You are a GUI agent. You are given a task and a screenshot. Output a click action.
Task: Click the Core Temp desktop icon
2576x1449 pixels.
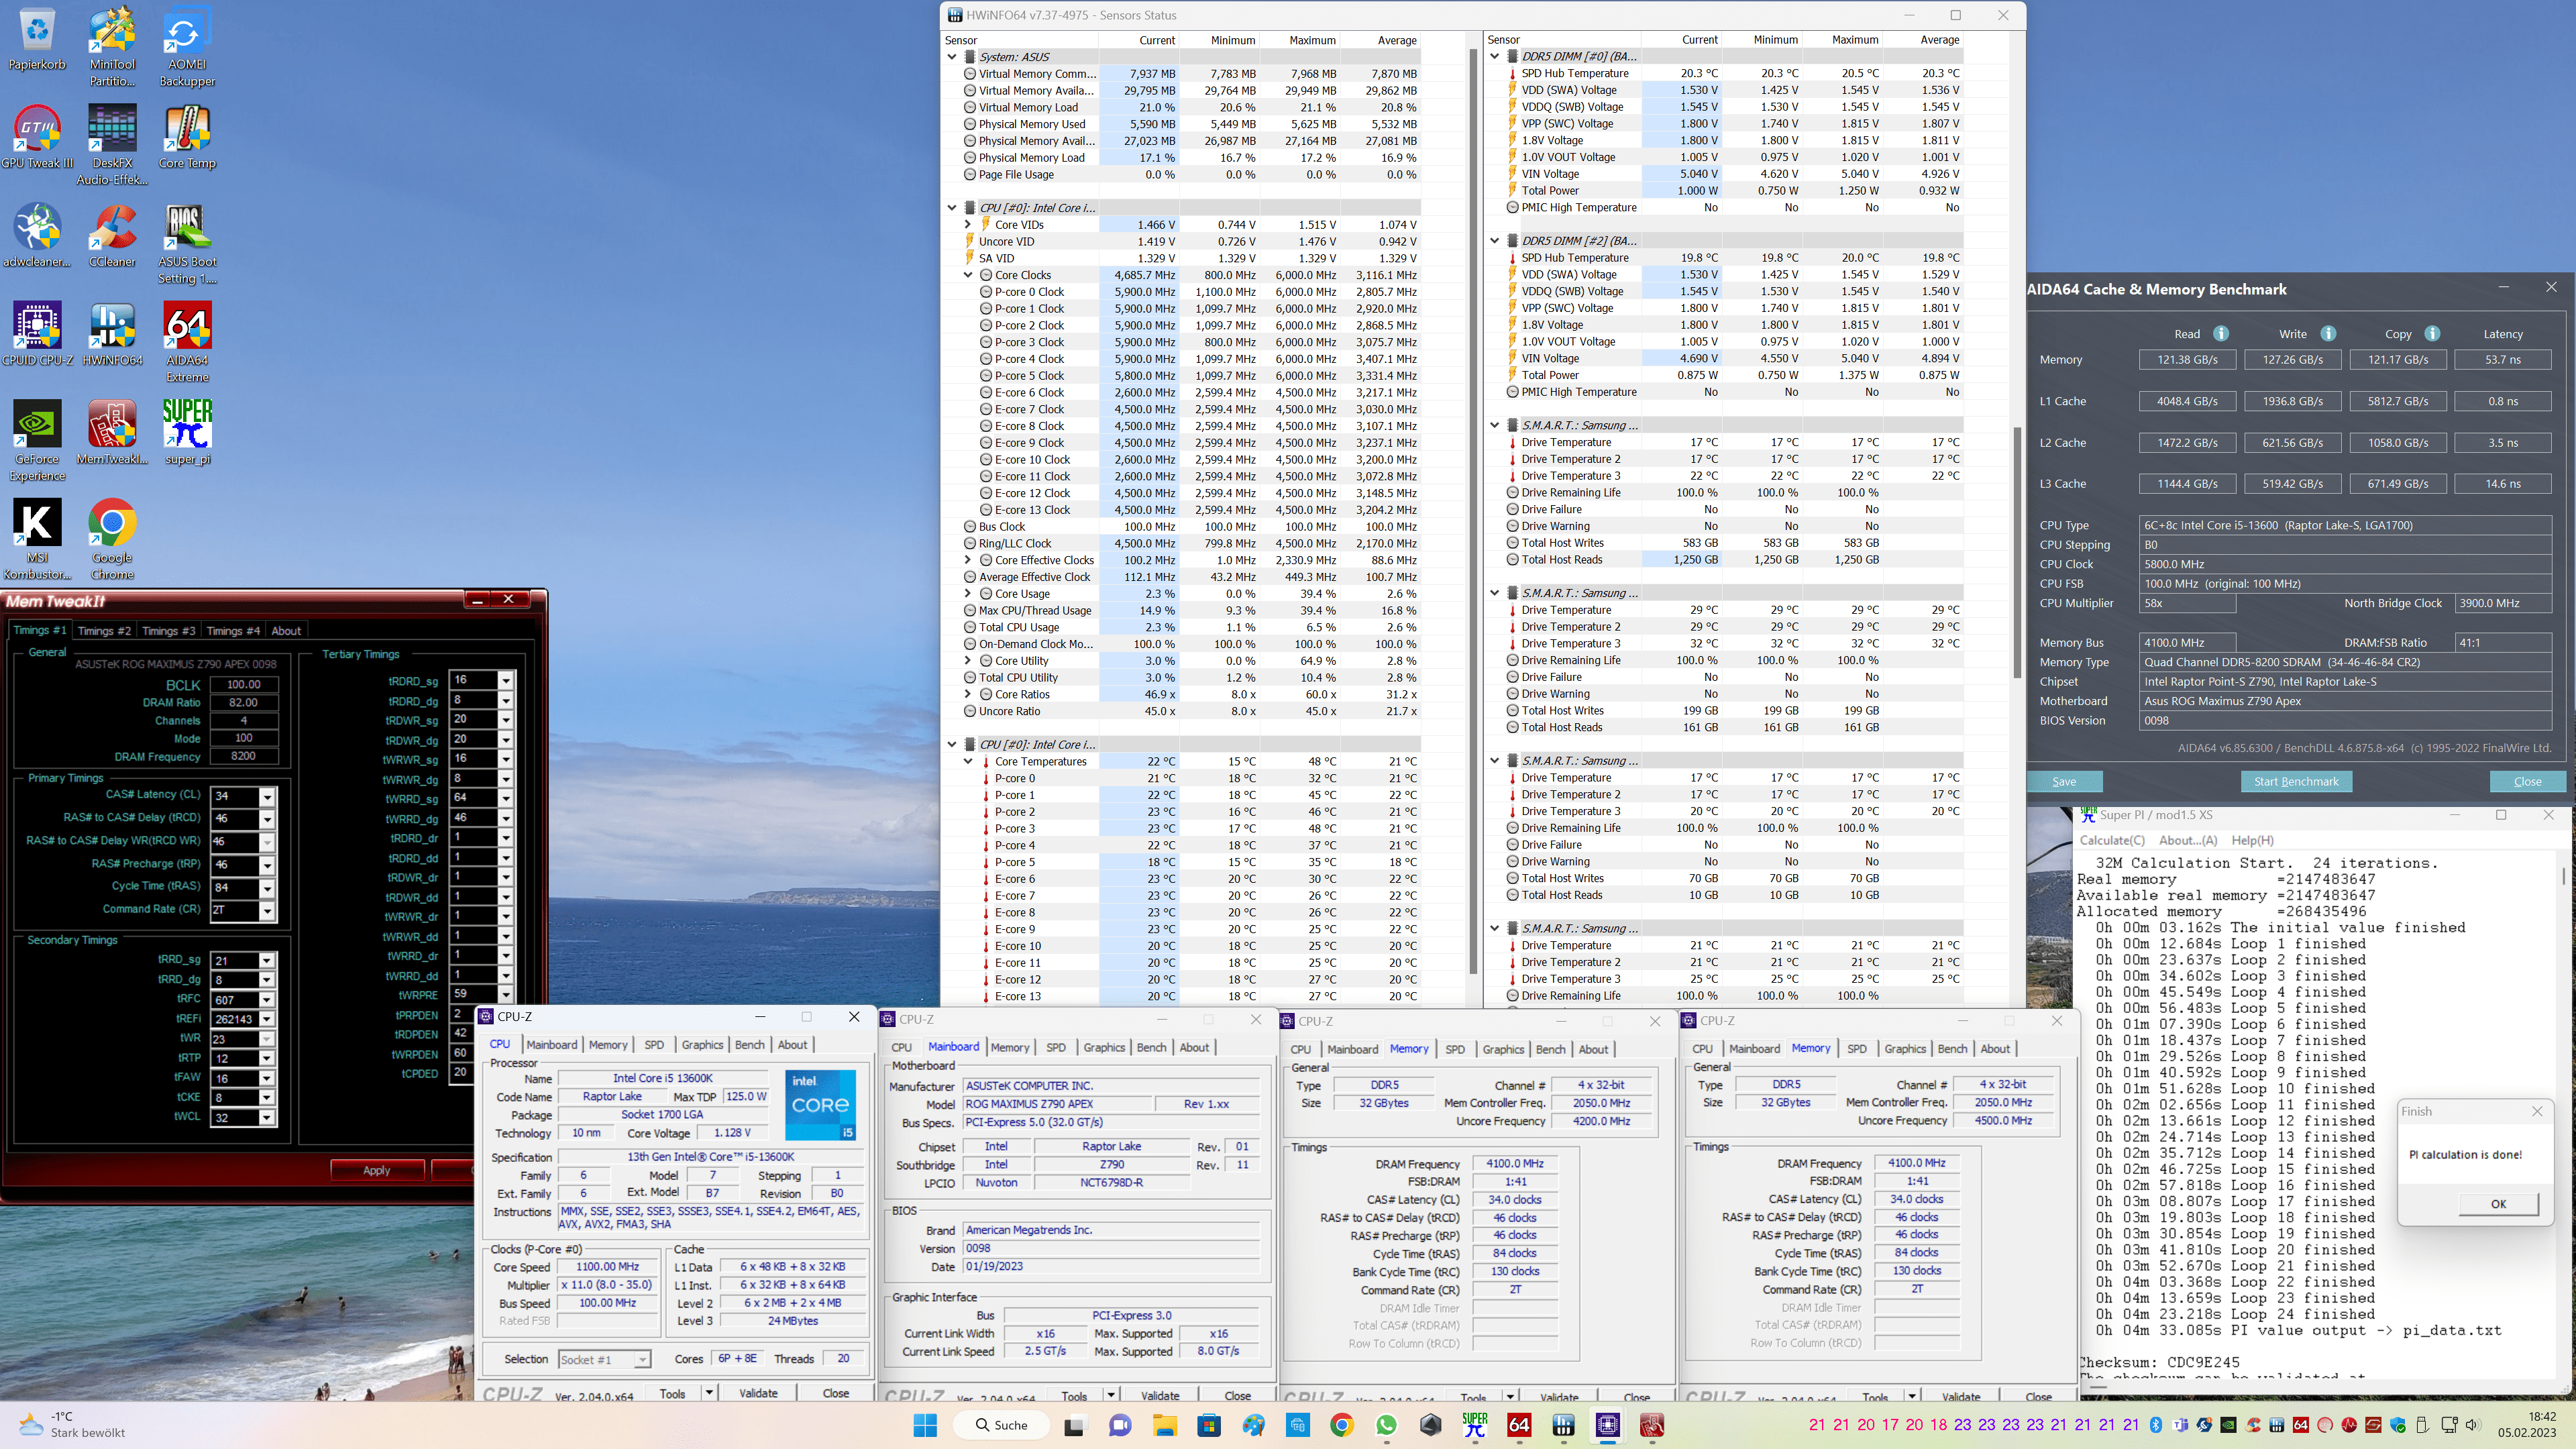click(187, 136)
